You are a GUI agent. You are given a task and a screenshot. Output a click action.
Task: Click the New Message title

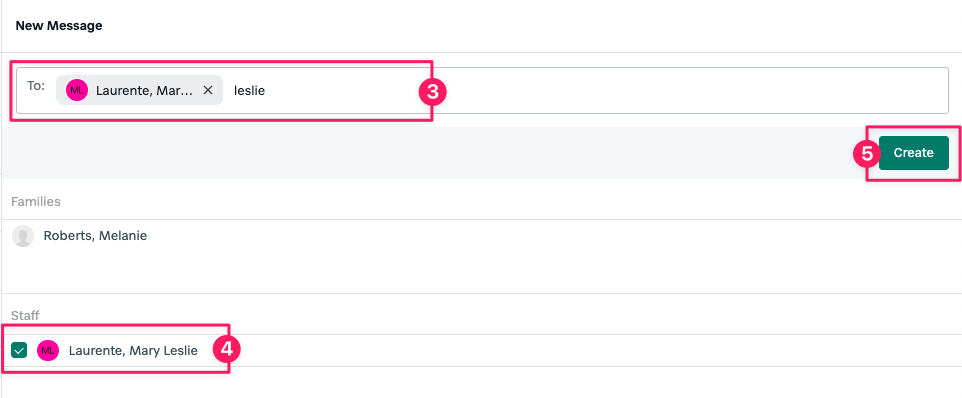click(59, 26)
